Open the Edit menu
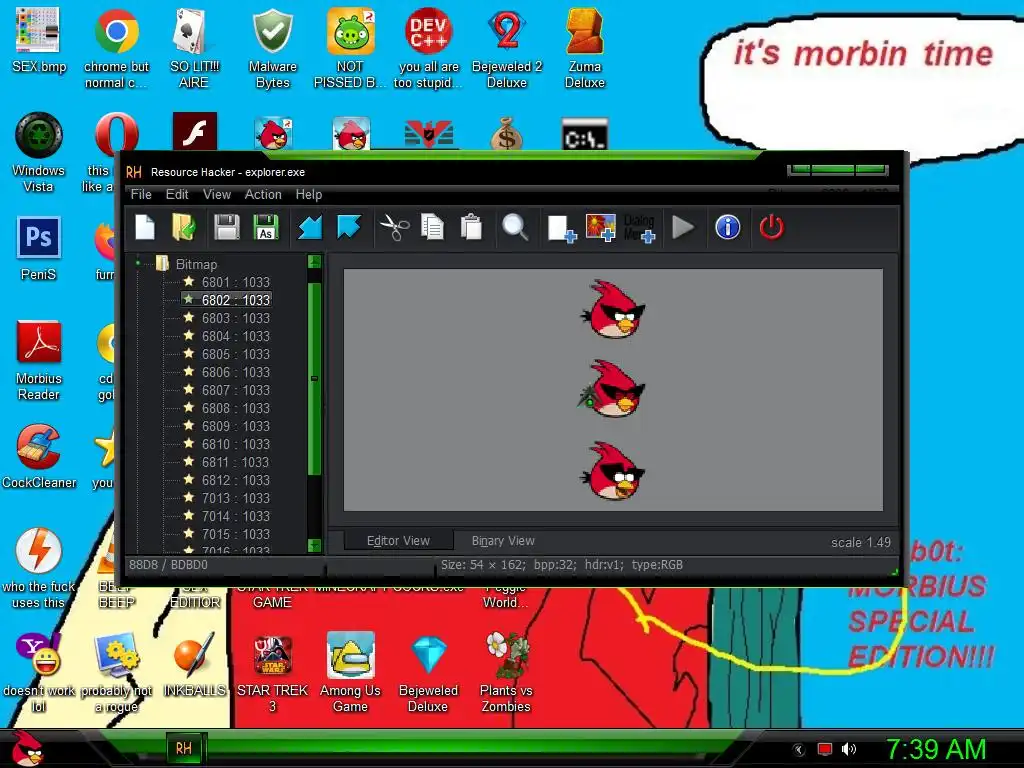 (x=177, y=195)
